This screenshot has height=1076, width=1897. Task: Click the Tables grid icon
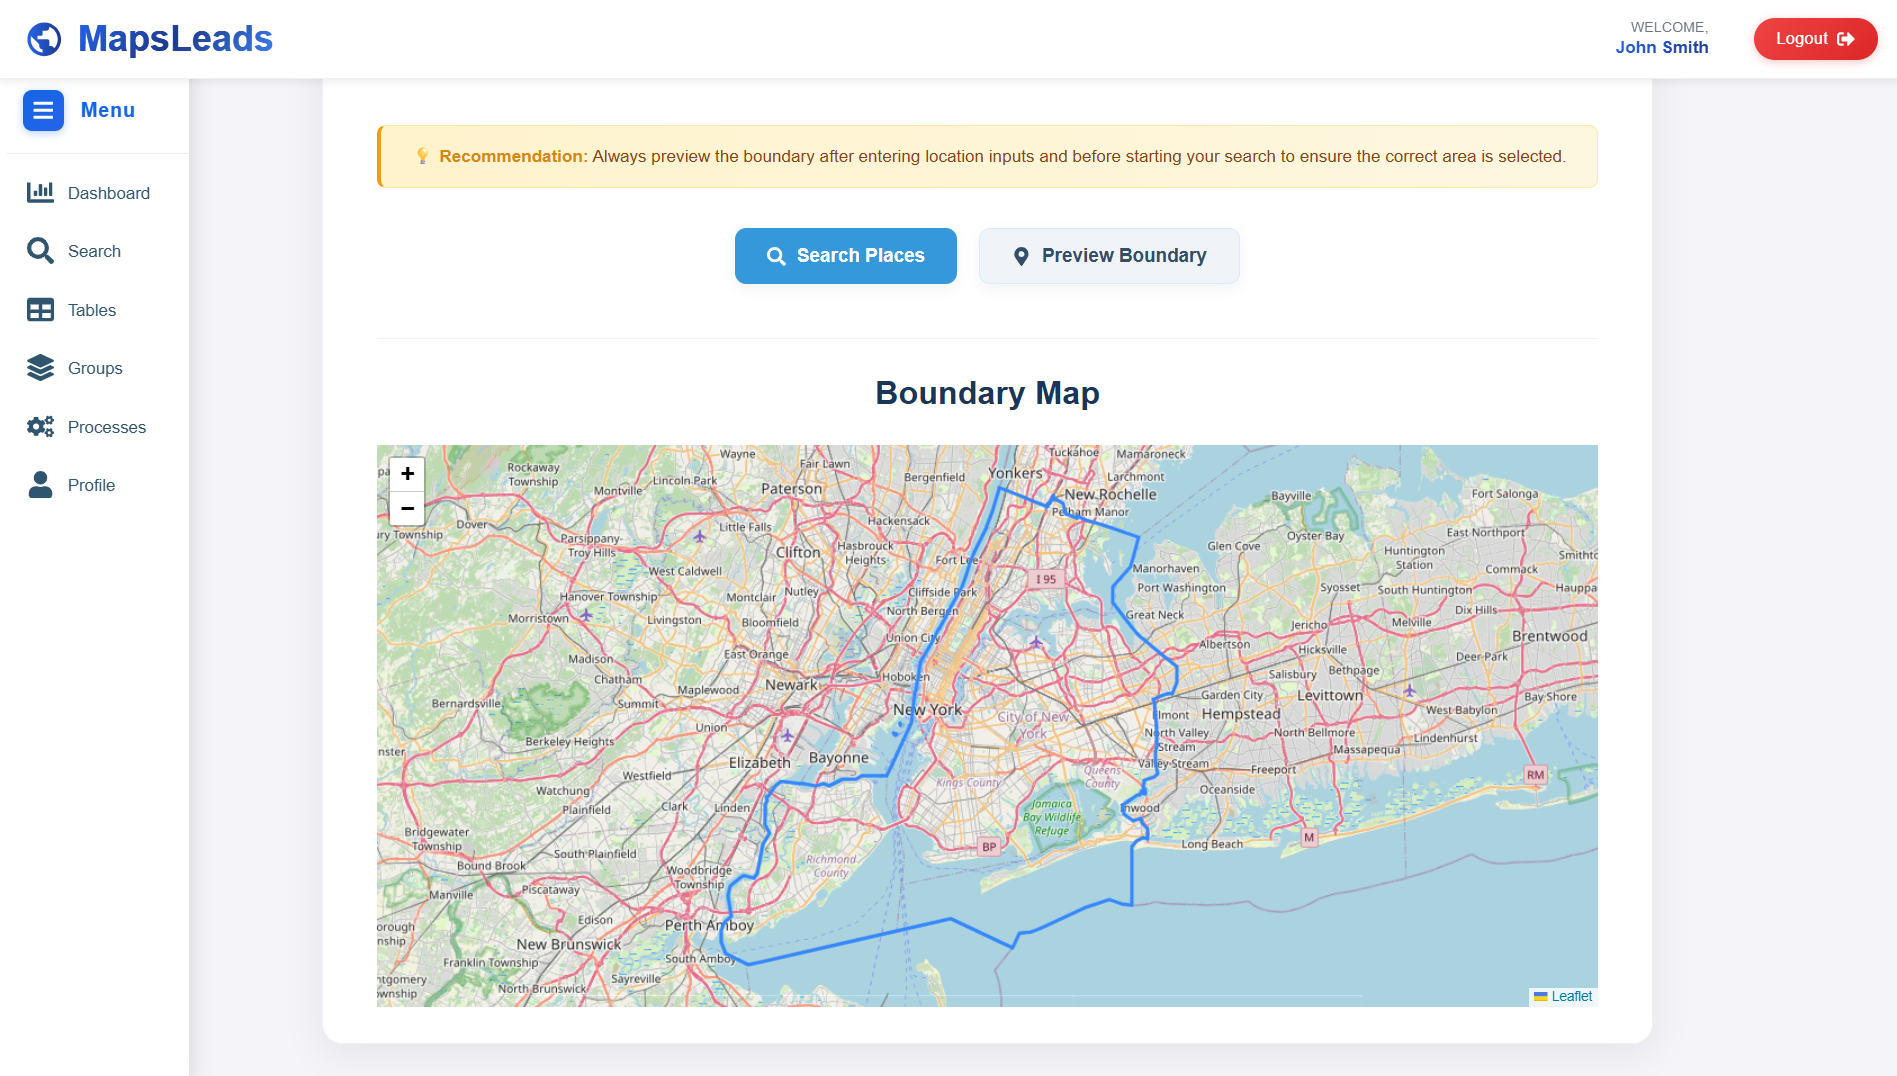tap(40, 310)
